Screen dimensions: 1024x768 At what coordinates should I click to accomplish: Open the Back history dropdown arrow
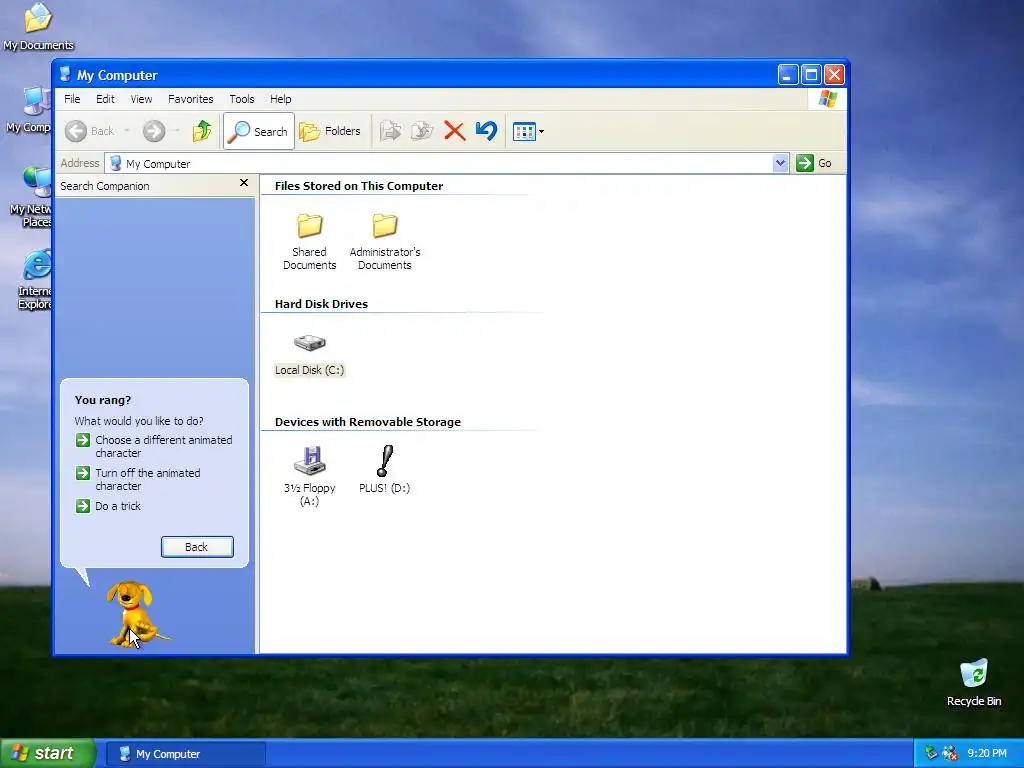[x=127, y=131]
